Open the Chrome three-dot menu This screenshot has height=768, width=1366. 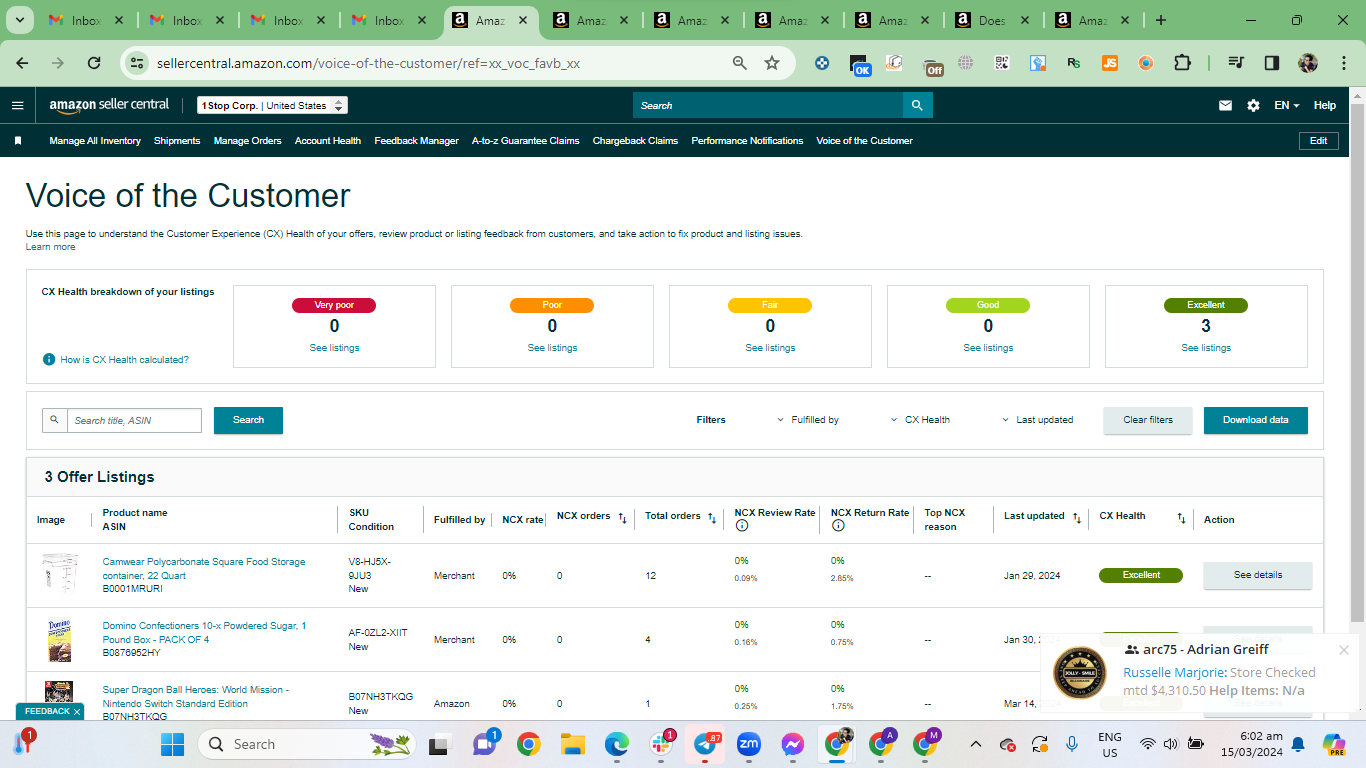[1343, 63]
